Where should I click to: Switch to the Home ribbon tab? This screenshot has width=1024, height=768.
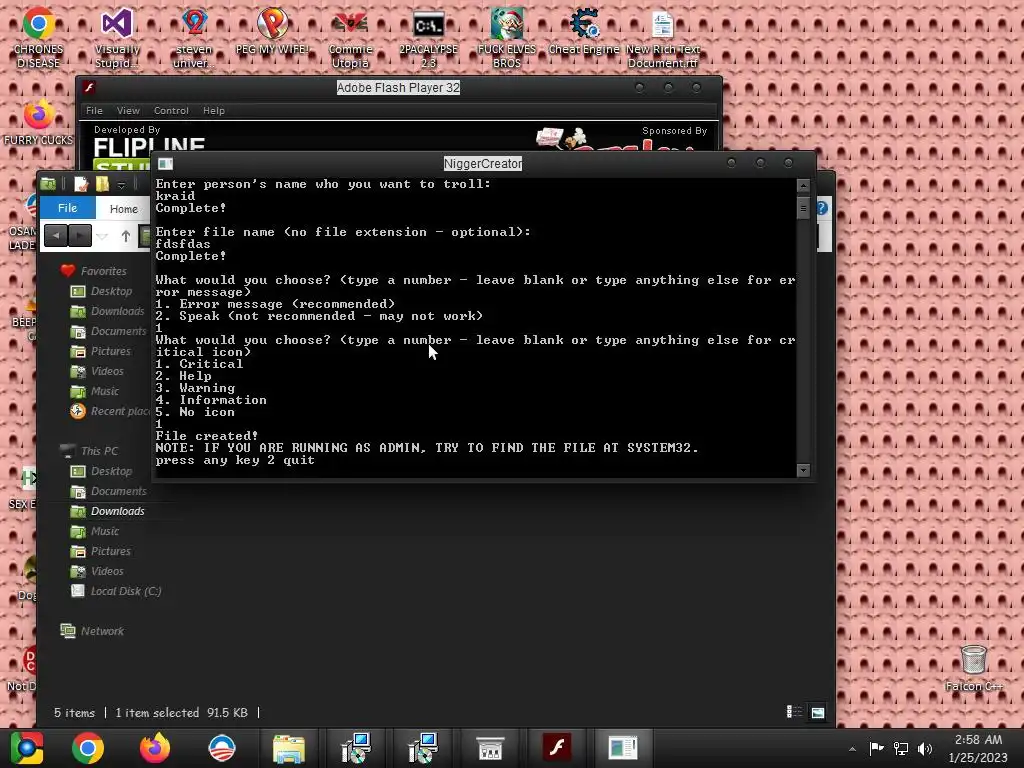[x=123, y=208]
